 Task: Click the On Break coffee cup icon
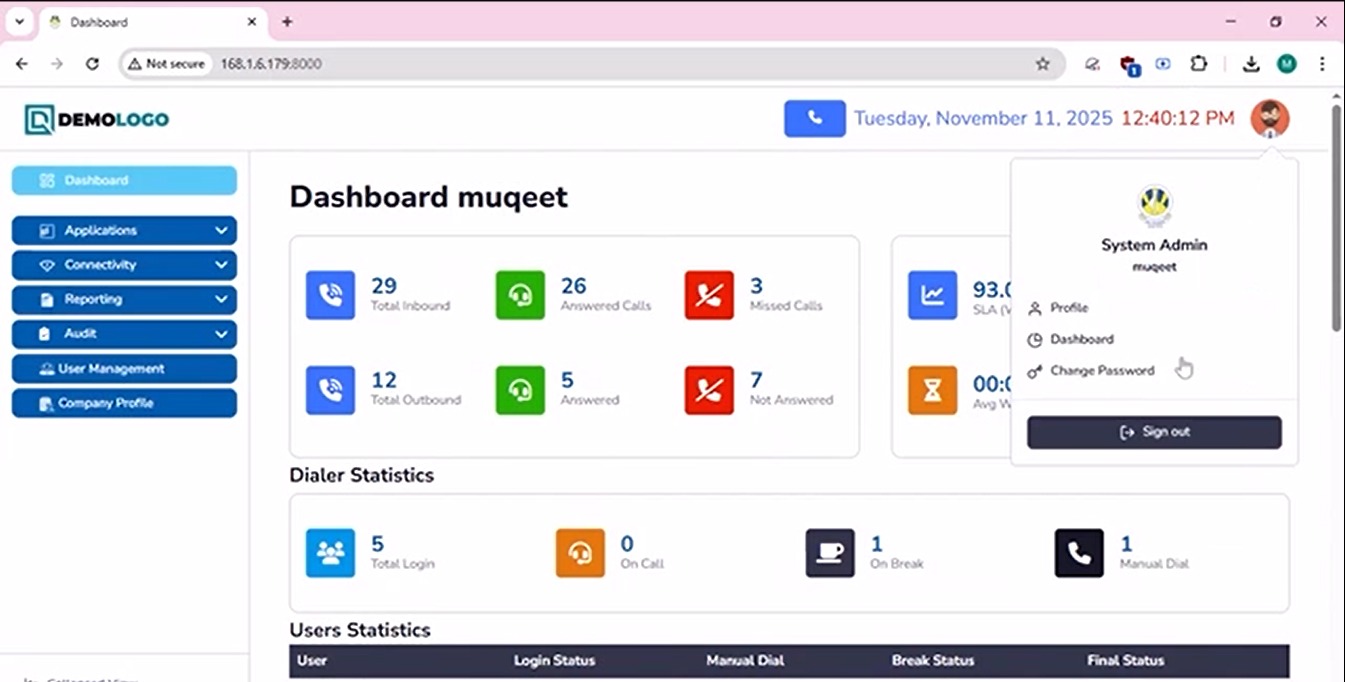(x=830, y=553)
